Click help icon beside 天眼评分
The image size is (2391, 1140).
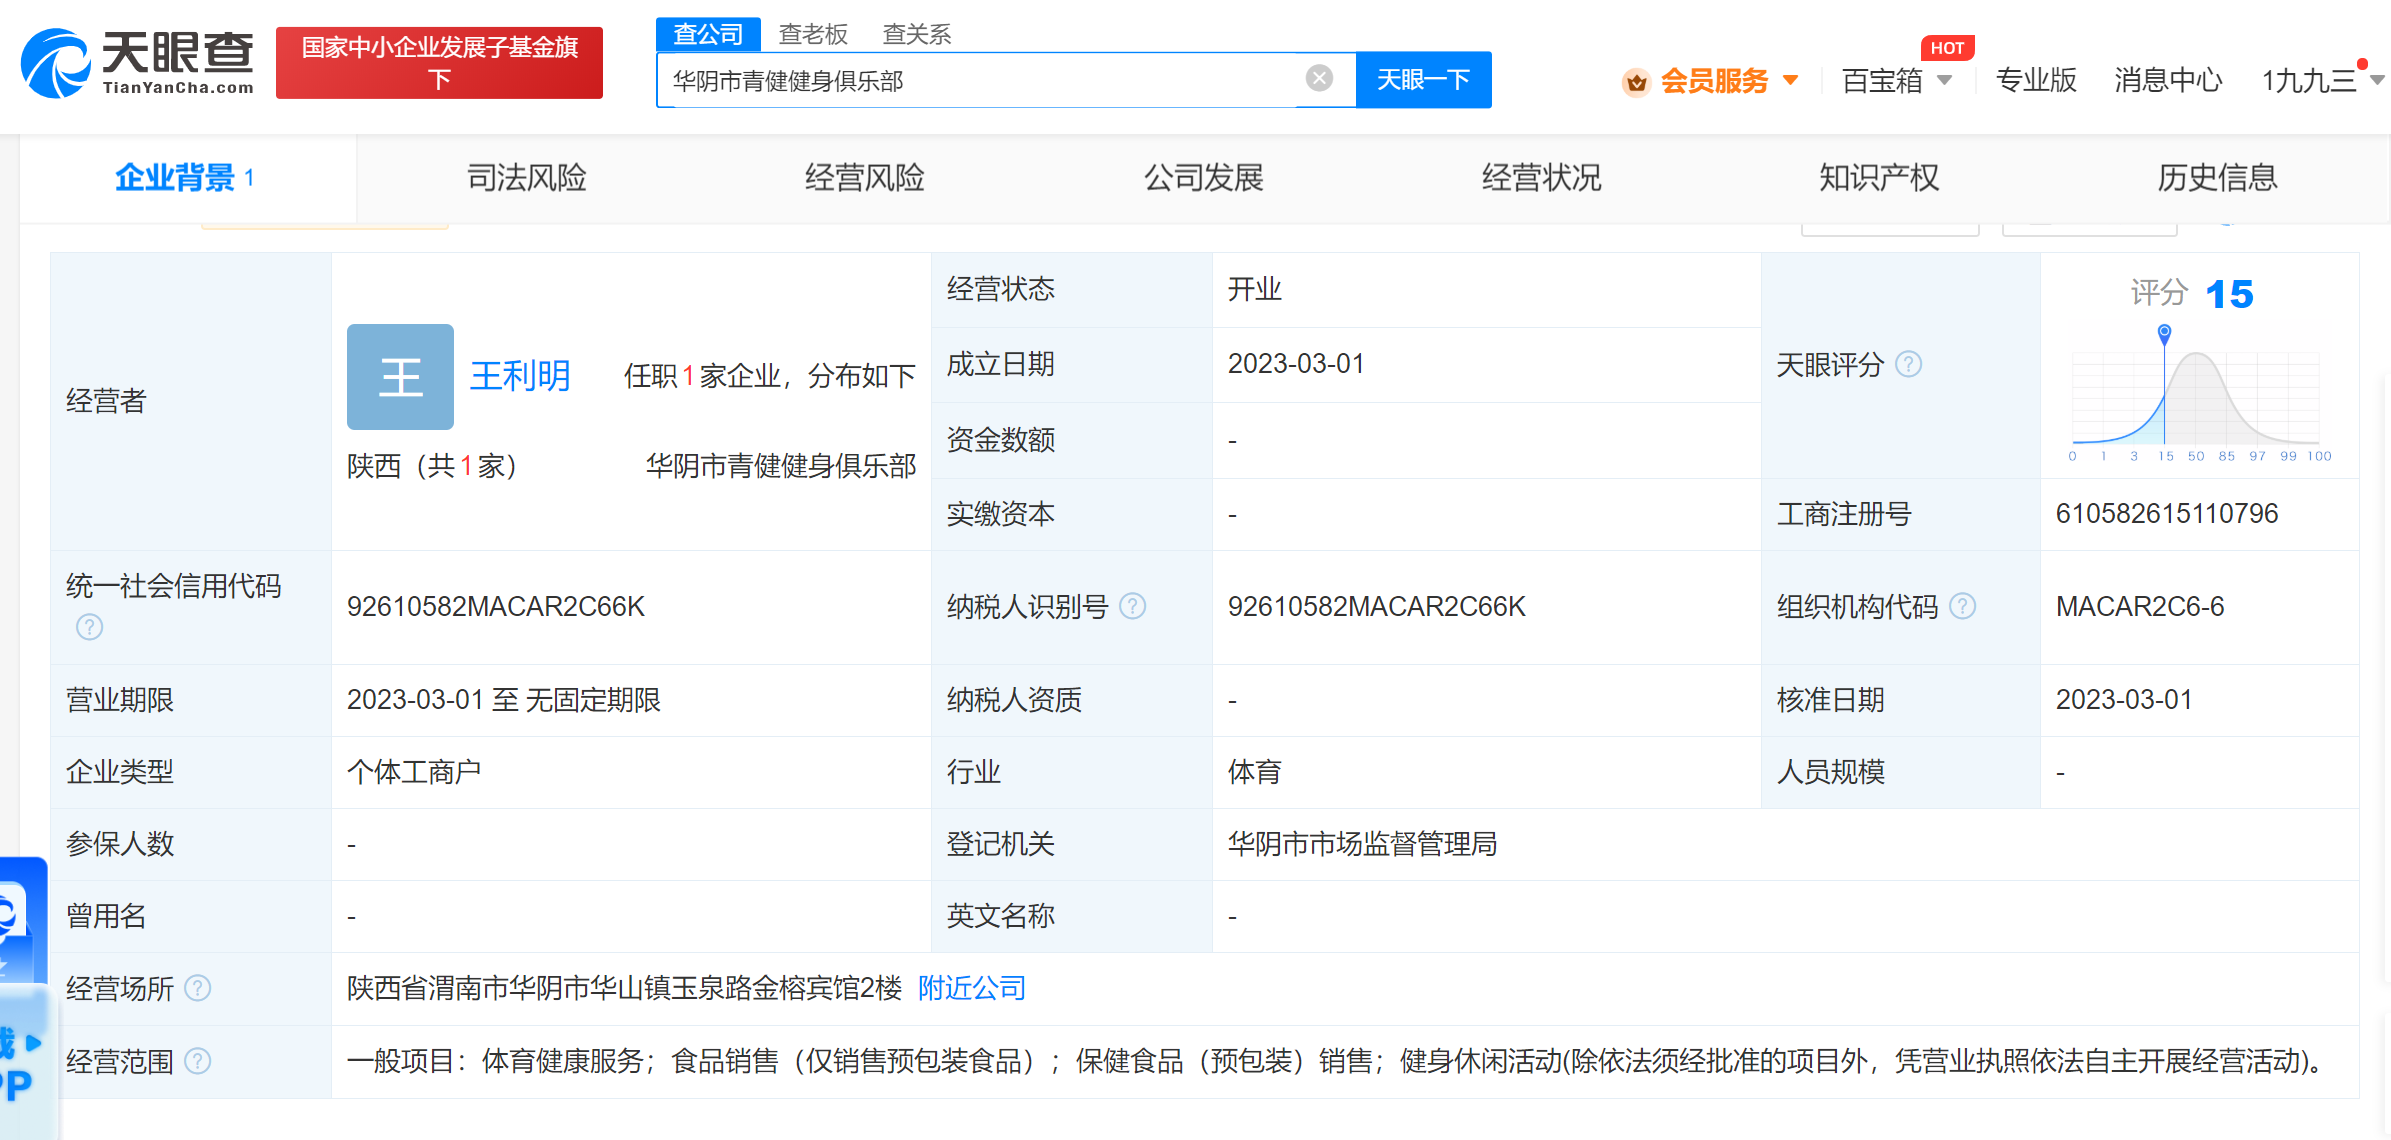(x=1908, y=364)
